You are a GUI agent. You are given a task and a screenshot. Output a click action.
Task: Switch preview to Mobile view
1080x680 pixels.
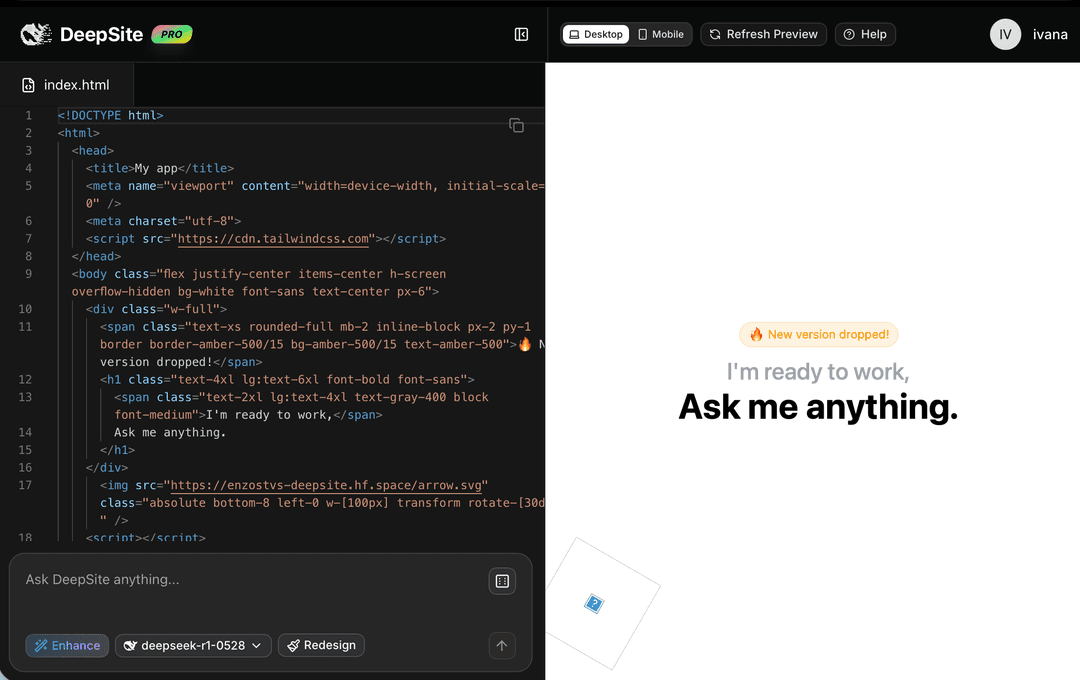661,33
